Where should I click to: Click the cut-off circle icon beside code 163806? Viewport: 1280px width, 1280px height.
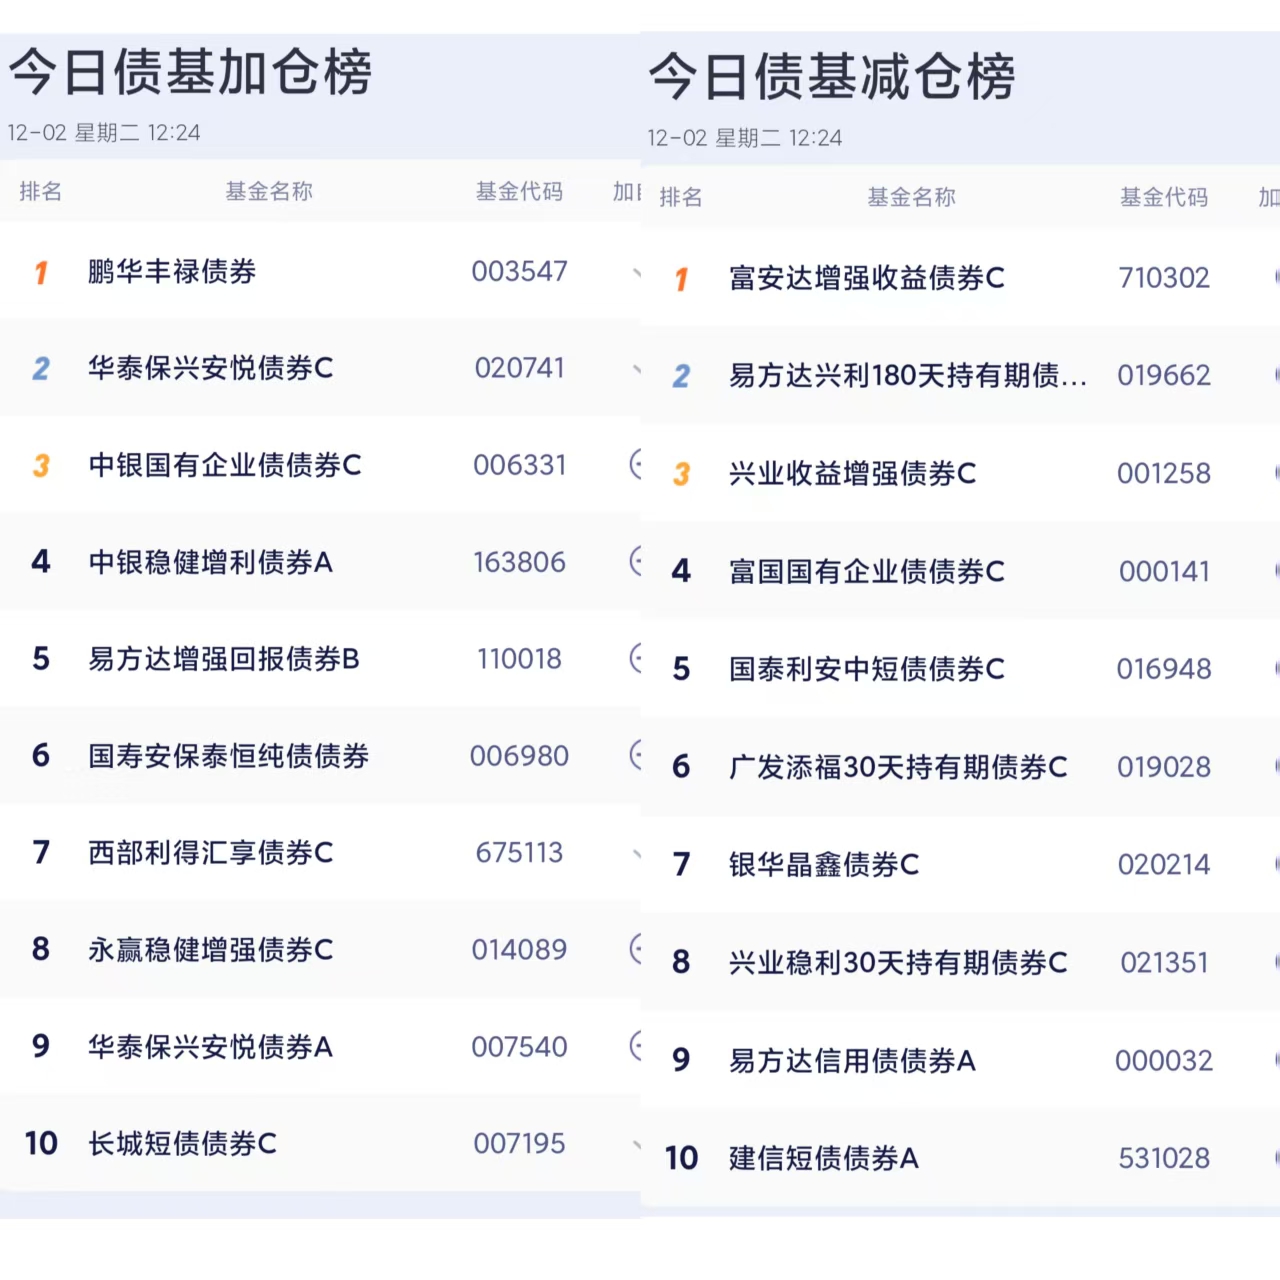tap(635, 561)
